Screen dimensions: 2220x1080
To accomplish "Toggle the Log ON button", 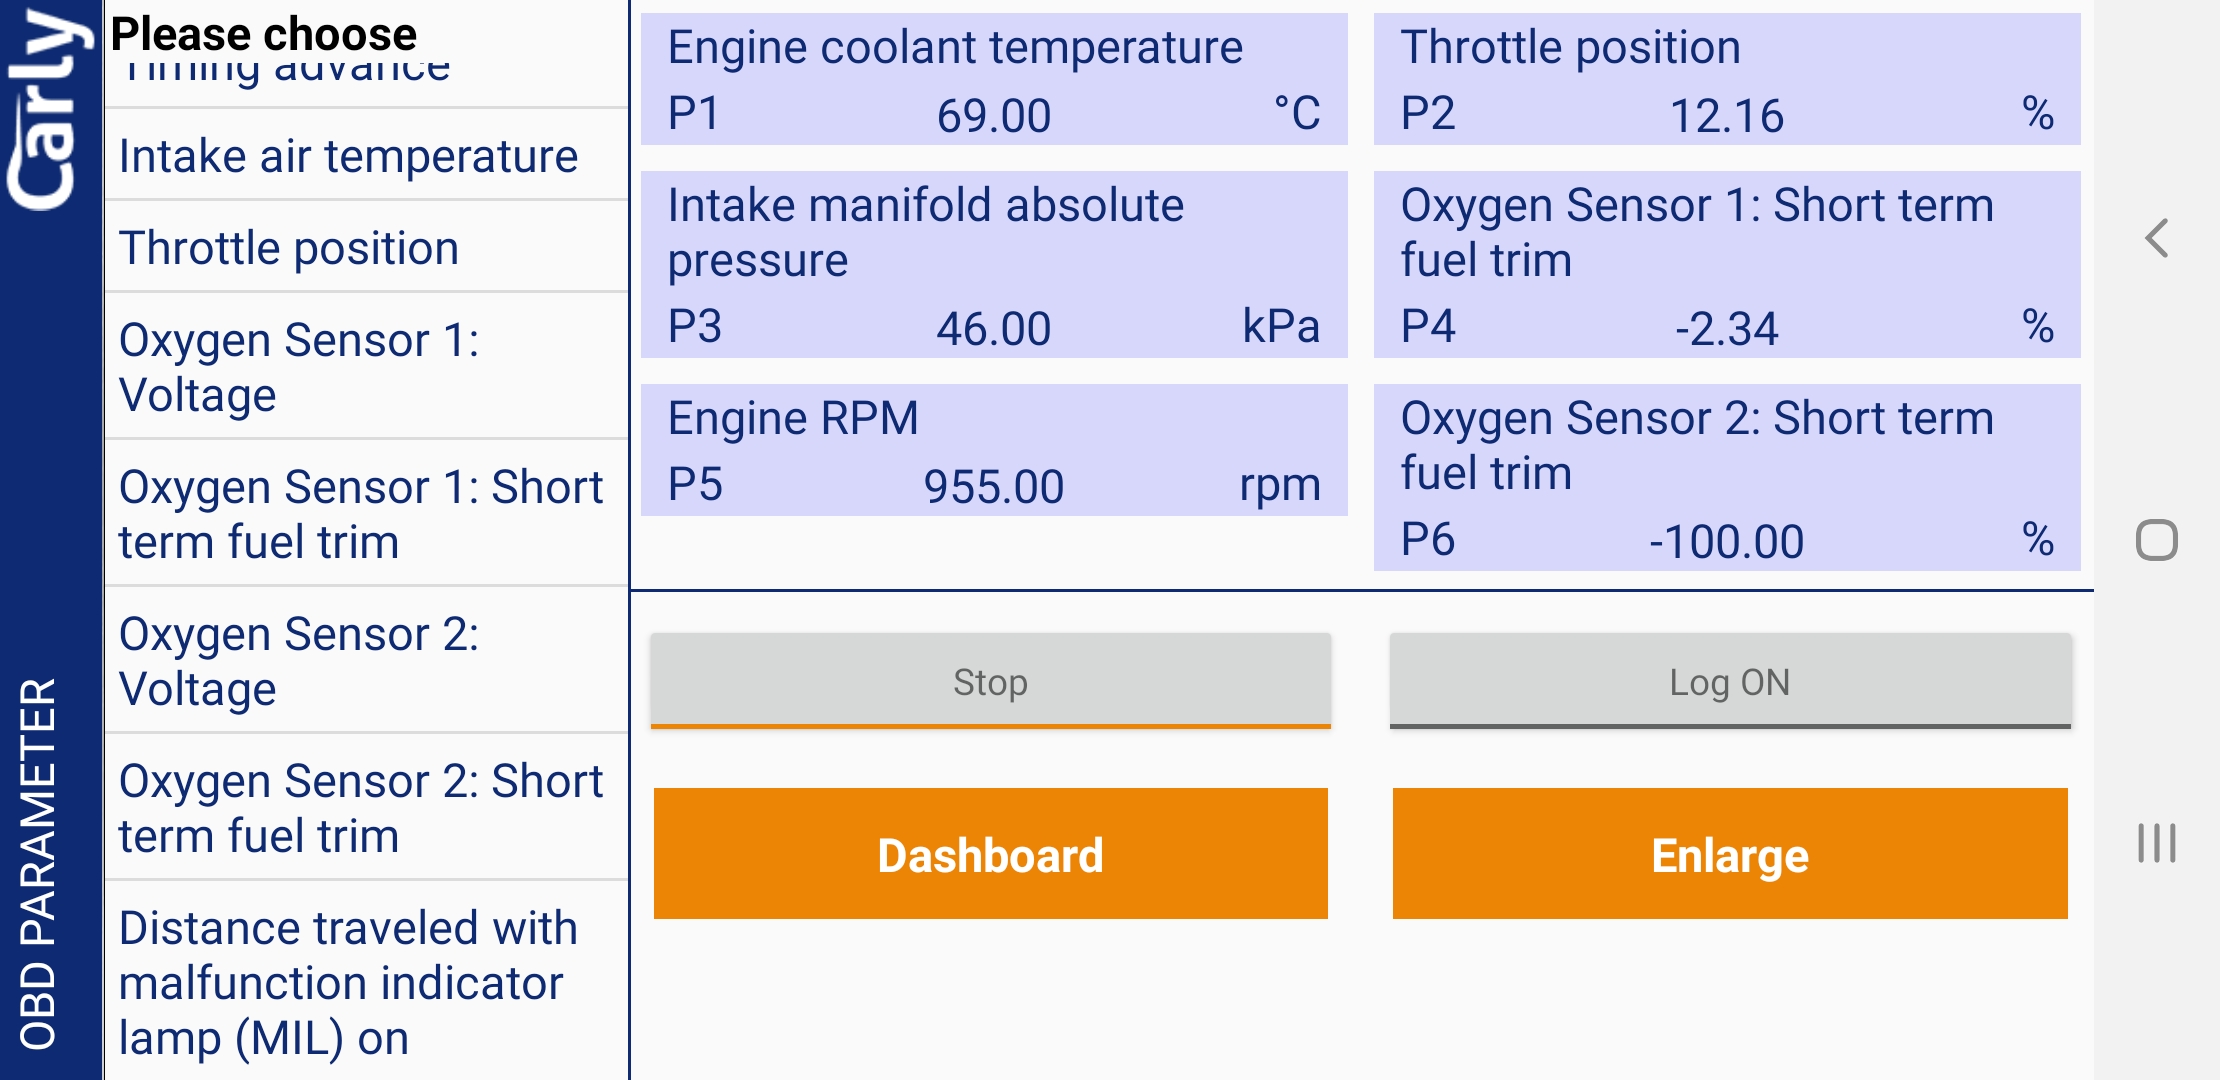I will [1729, 682].
